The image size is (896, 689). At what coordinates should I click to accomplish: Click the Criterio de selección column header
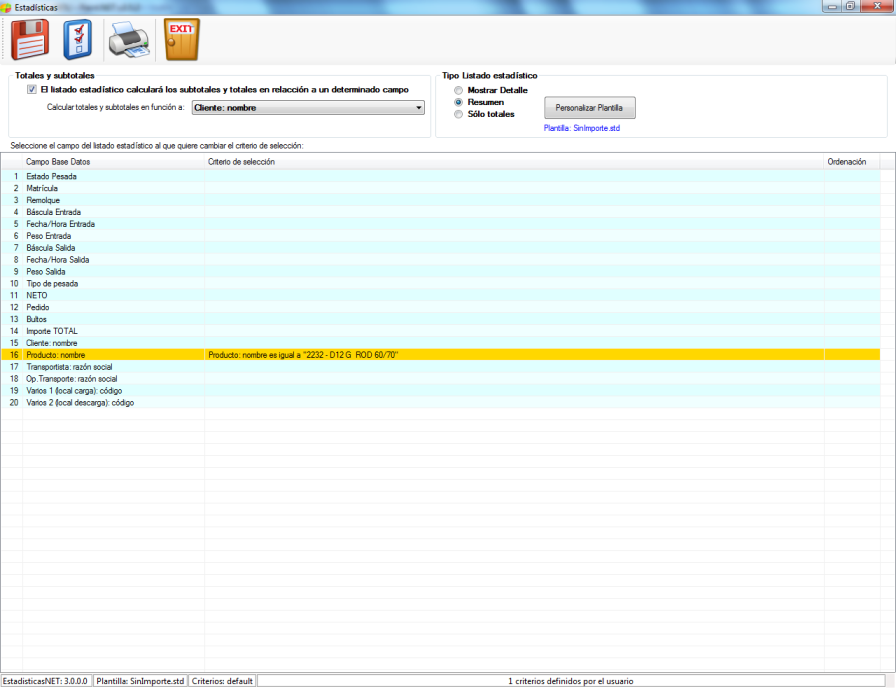point(241,161)
